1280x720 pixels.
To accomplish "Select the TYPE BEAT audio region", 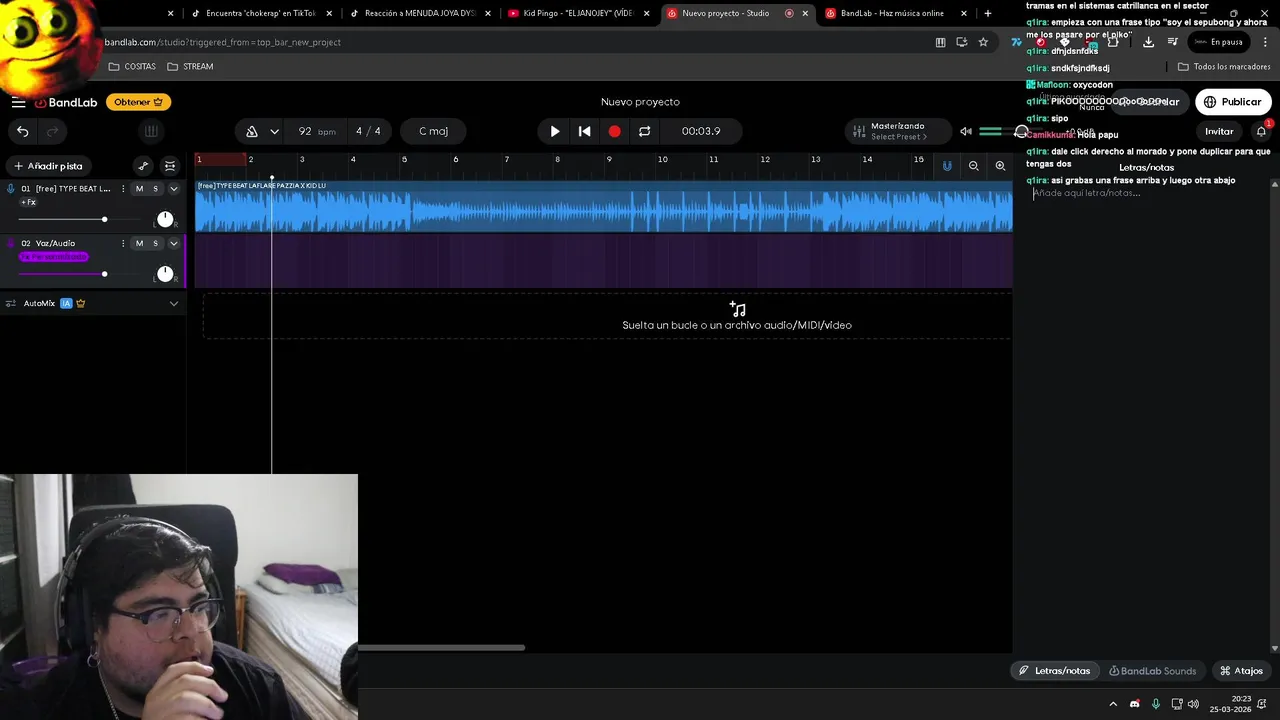I will pos(604,207).
